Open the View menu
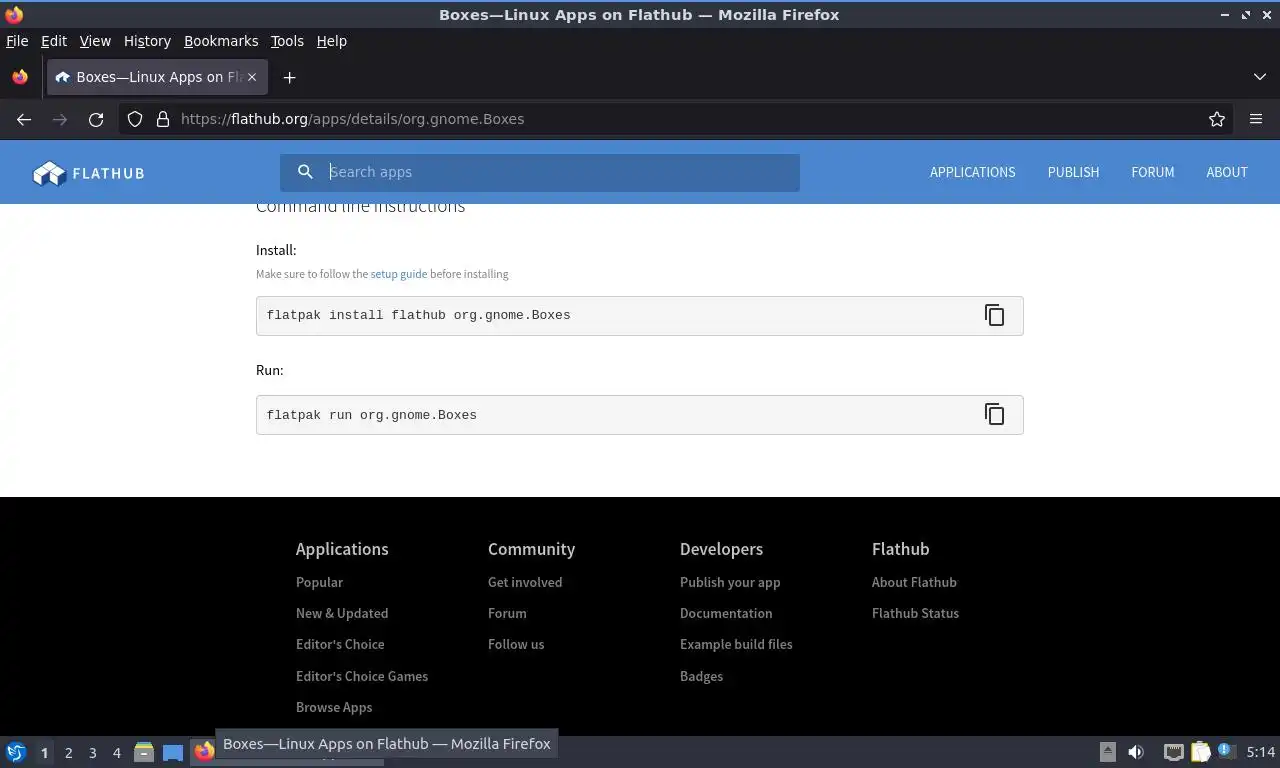This screenshot has width=1280, height=768. coord(95,41)
